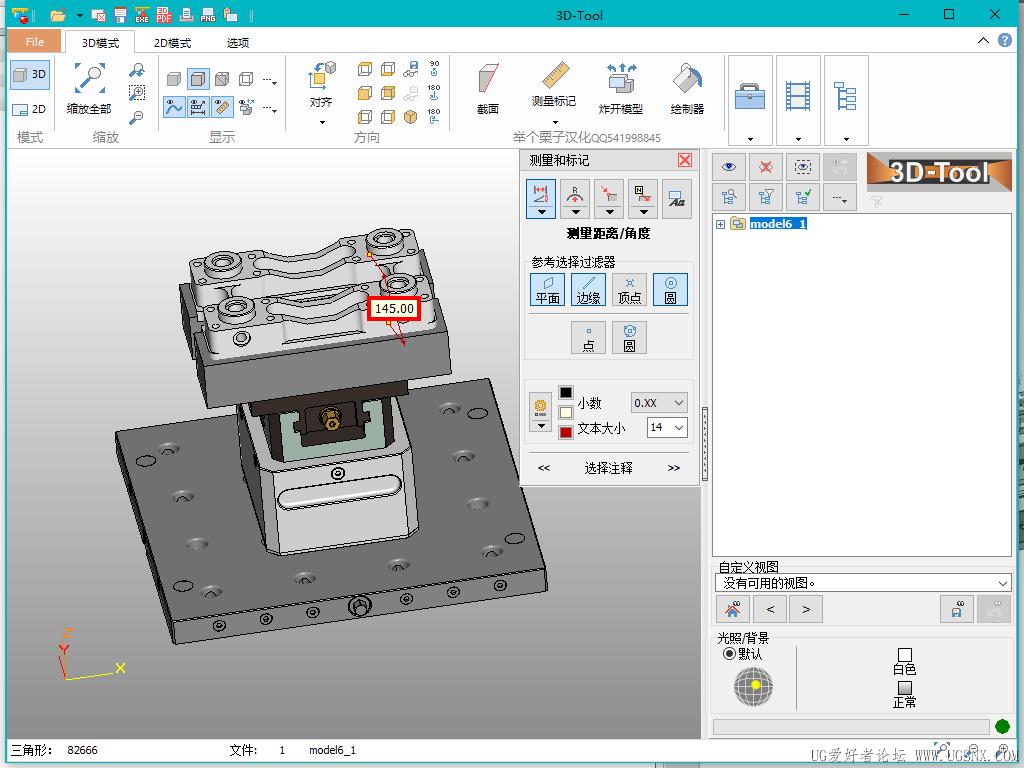Click home view house icon
1024x768 pixels.
click(x=733, y=609)
